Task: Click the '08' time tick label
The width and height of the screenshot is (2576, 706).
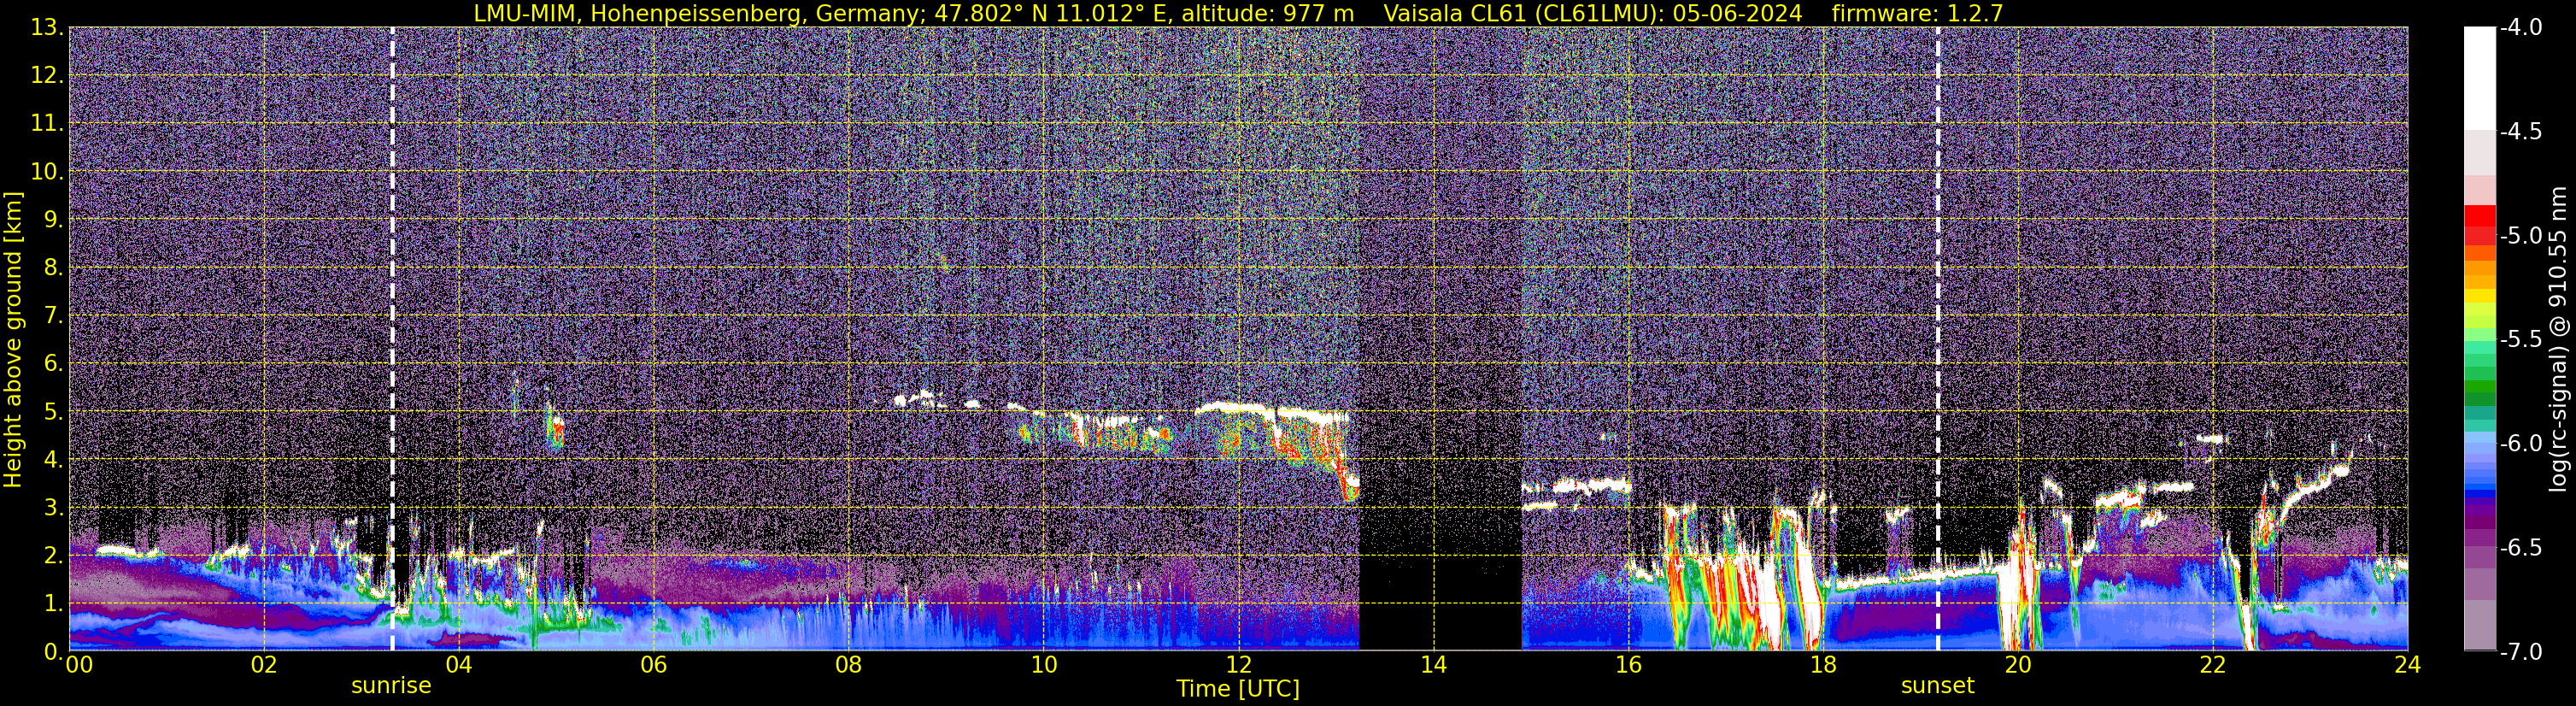Action: tap(848, 665)
